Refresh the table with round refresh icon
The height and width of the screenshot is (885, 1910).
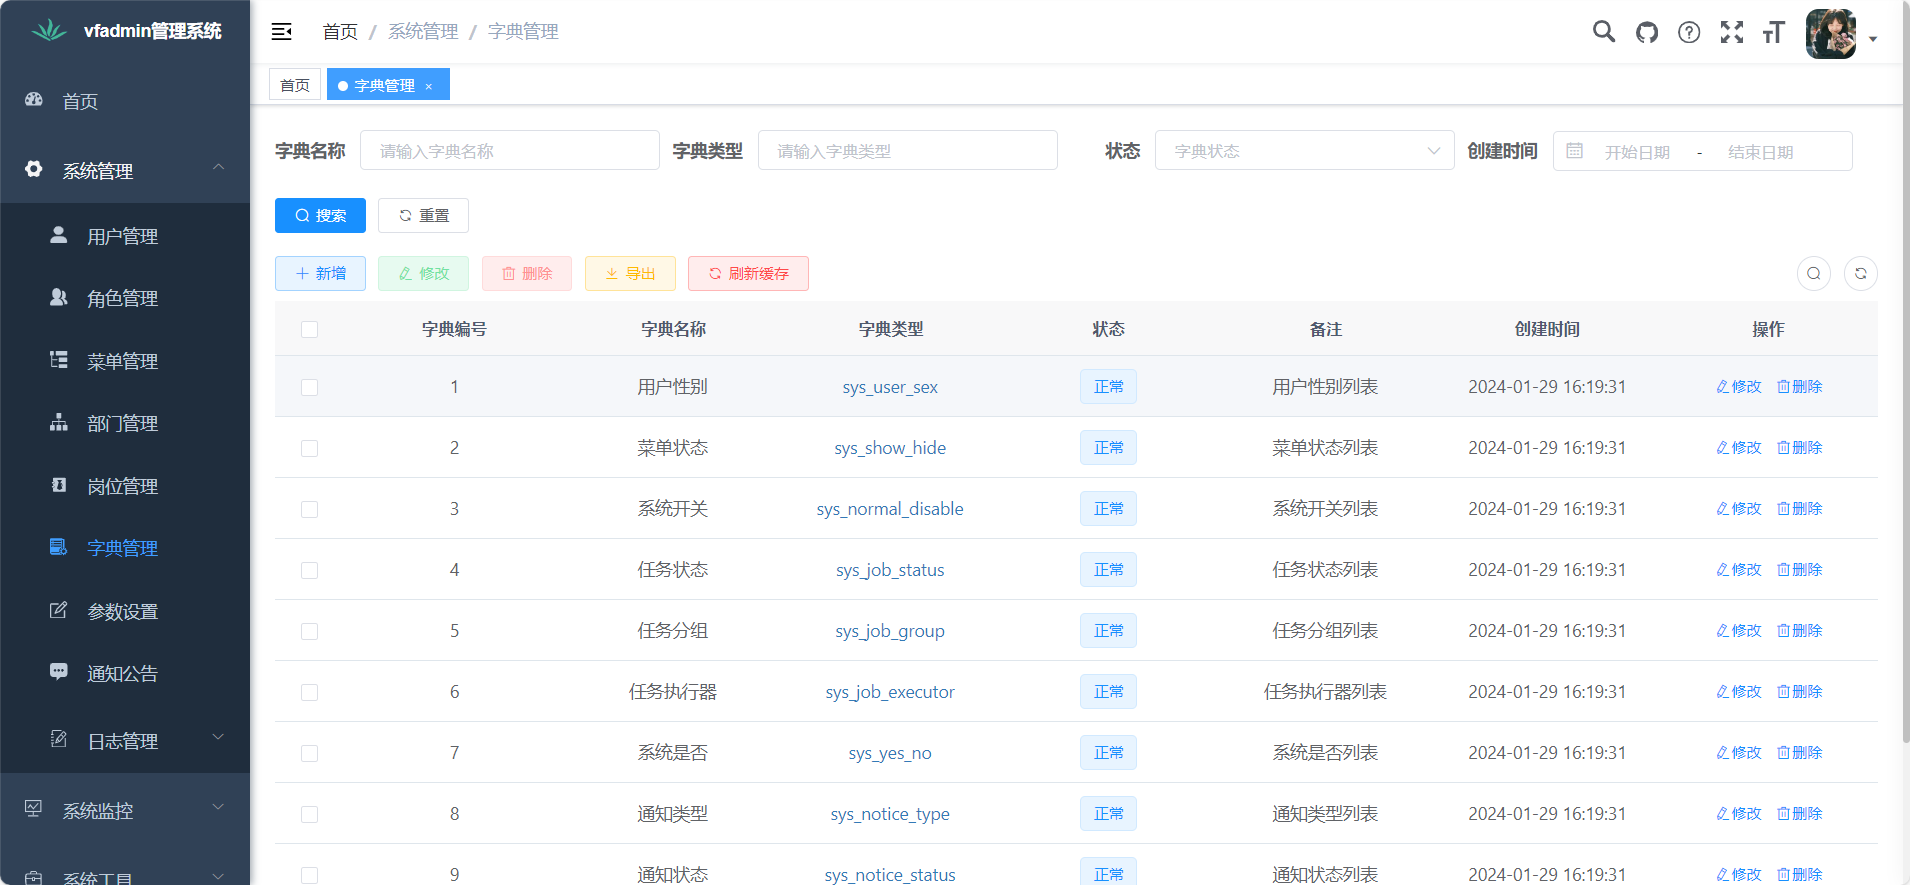[1860, 273]
